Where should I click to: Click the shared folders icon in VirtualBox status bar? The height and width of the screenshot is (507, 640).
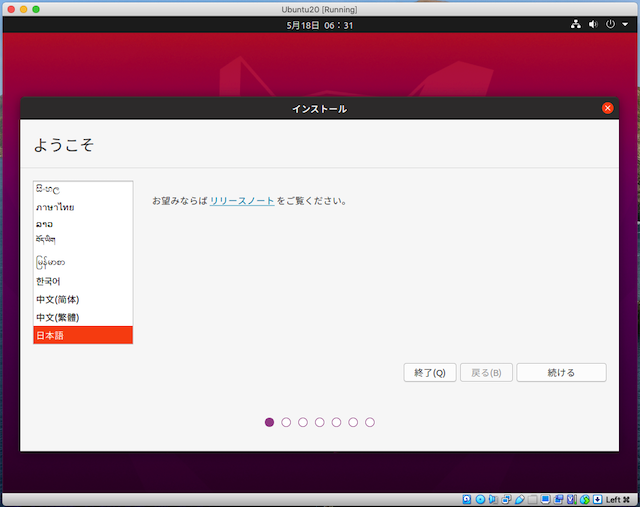(532, 499)
